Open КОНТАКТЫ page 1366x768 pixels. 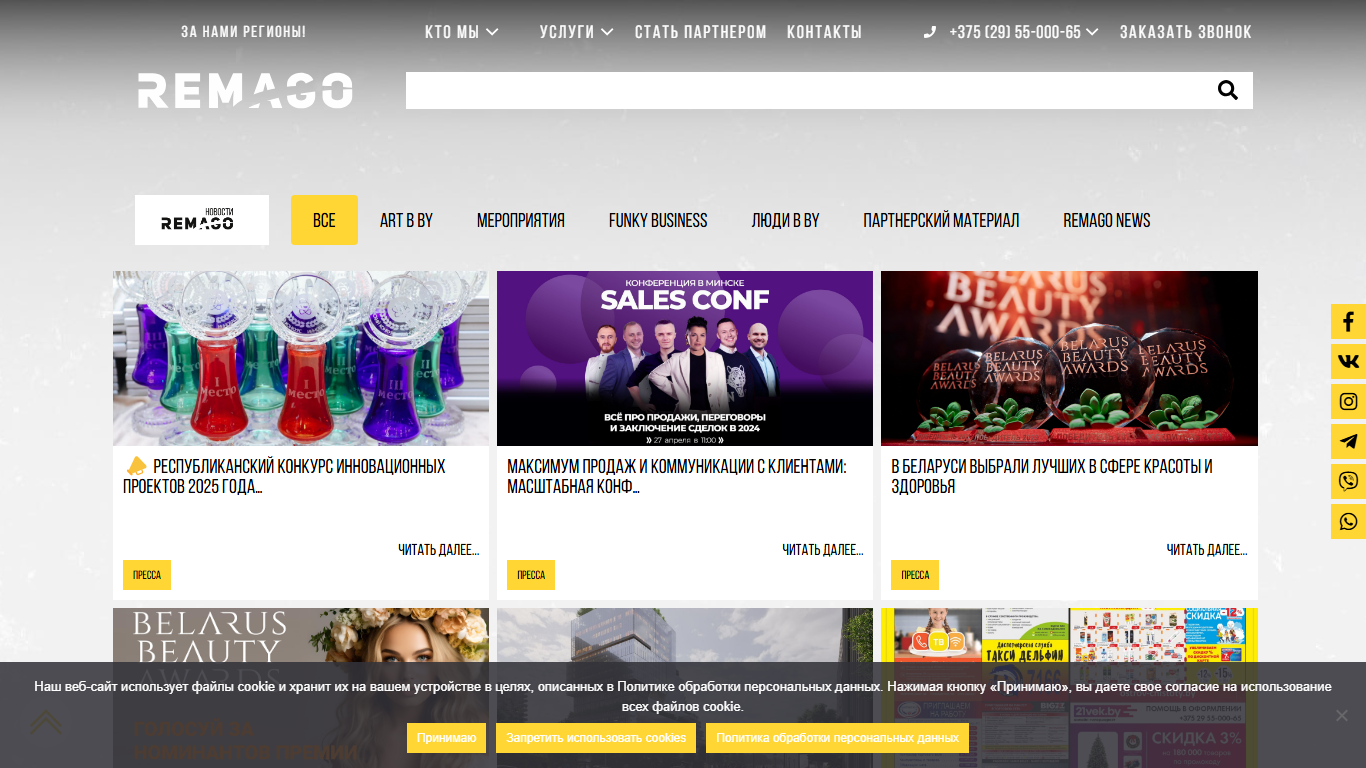824,32
